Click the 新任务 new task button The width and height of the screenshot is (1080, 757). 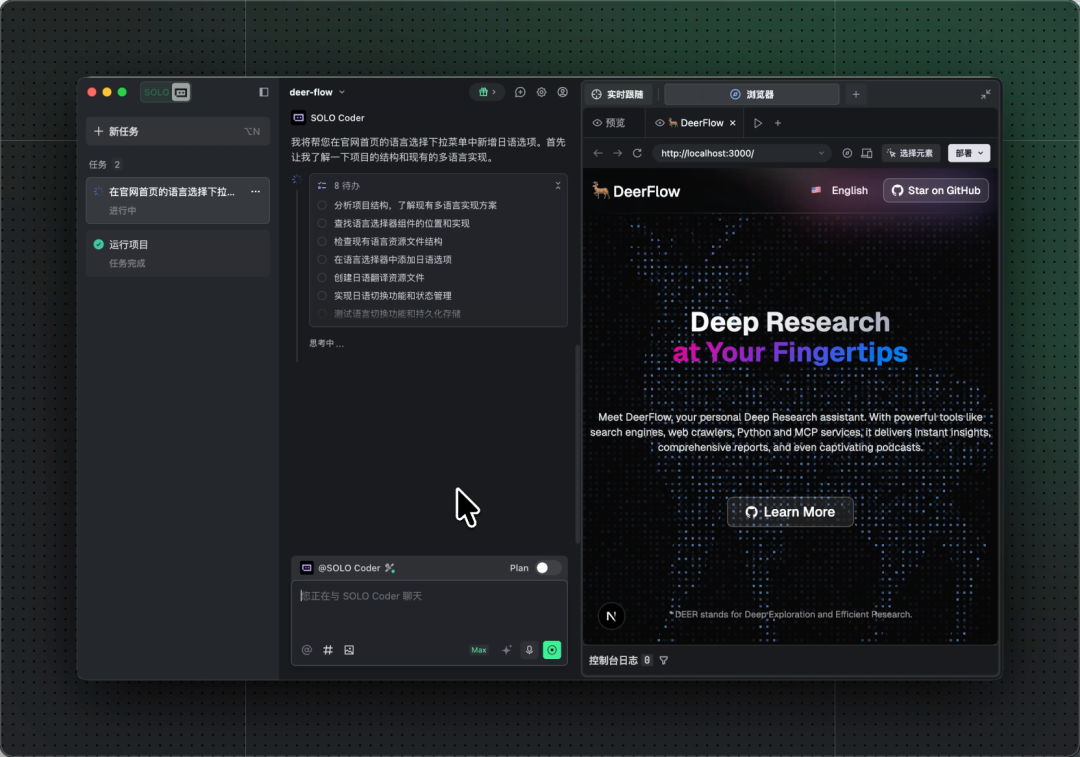point(177,131)
